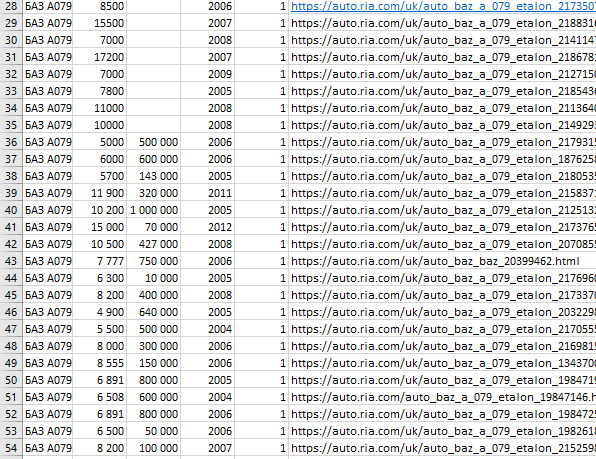Select the empty mileage cell in row 32

coord(154,74)
